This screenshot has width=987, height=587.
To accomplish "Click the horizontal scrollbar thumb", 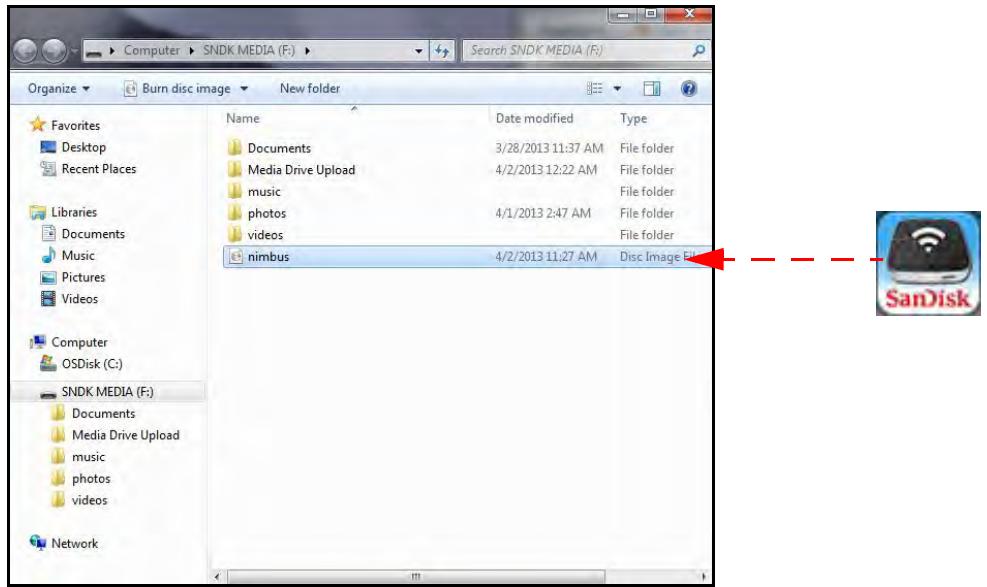I will click(x=415, y=576).
